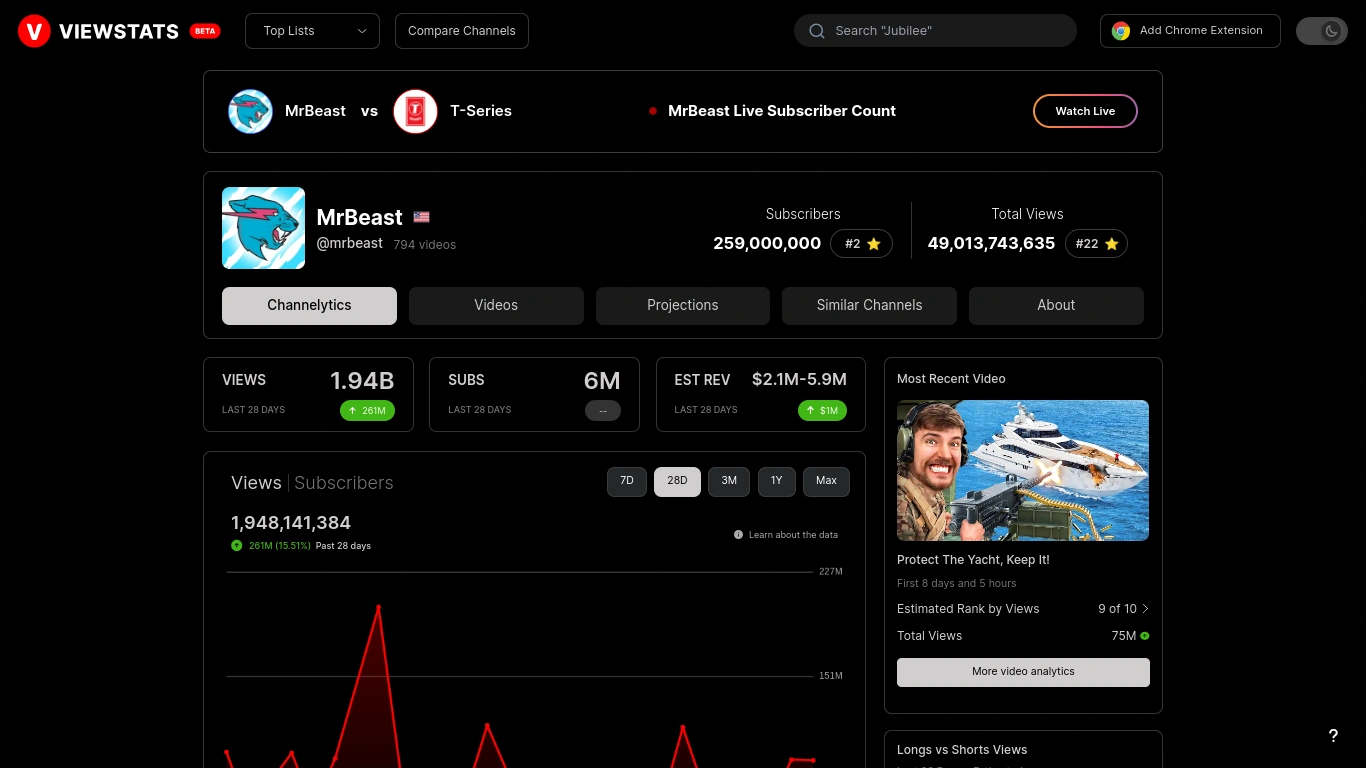This screenshot has width=1366, height=768.
Task: Click More video analytics button
Action: [x=1023, y=672]
